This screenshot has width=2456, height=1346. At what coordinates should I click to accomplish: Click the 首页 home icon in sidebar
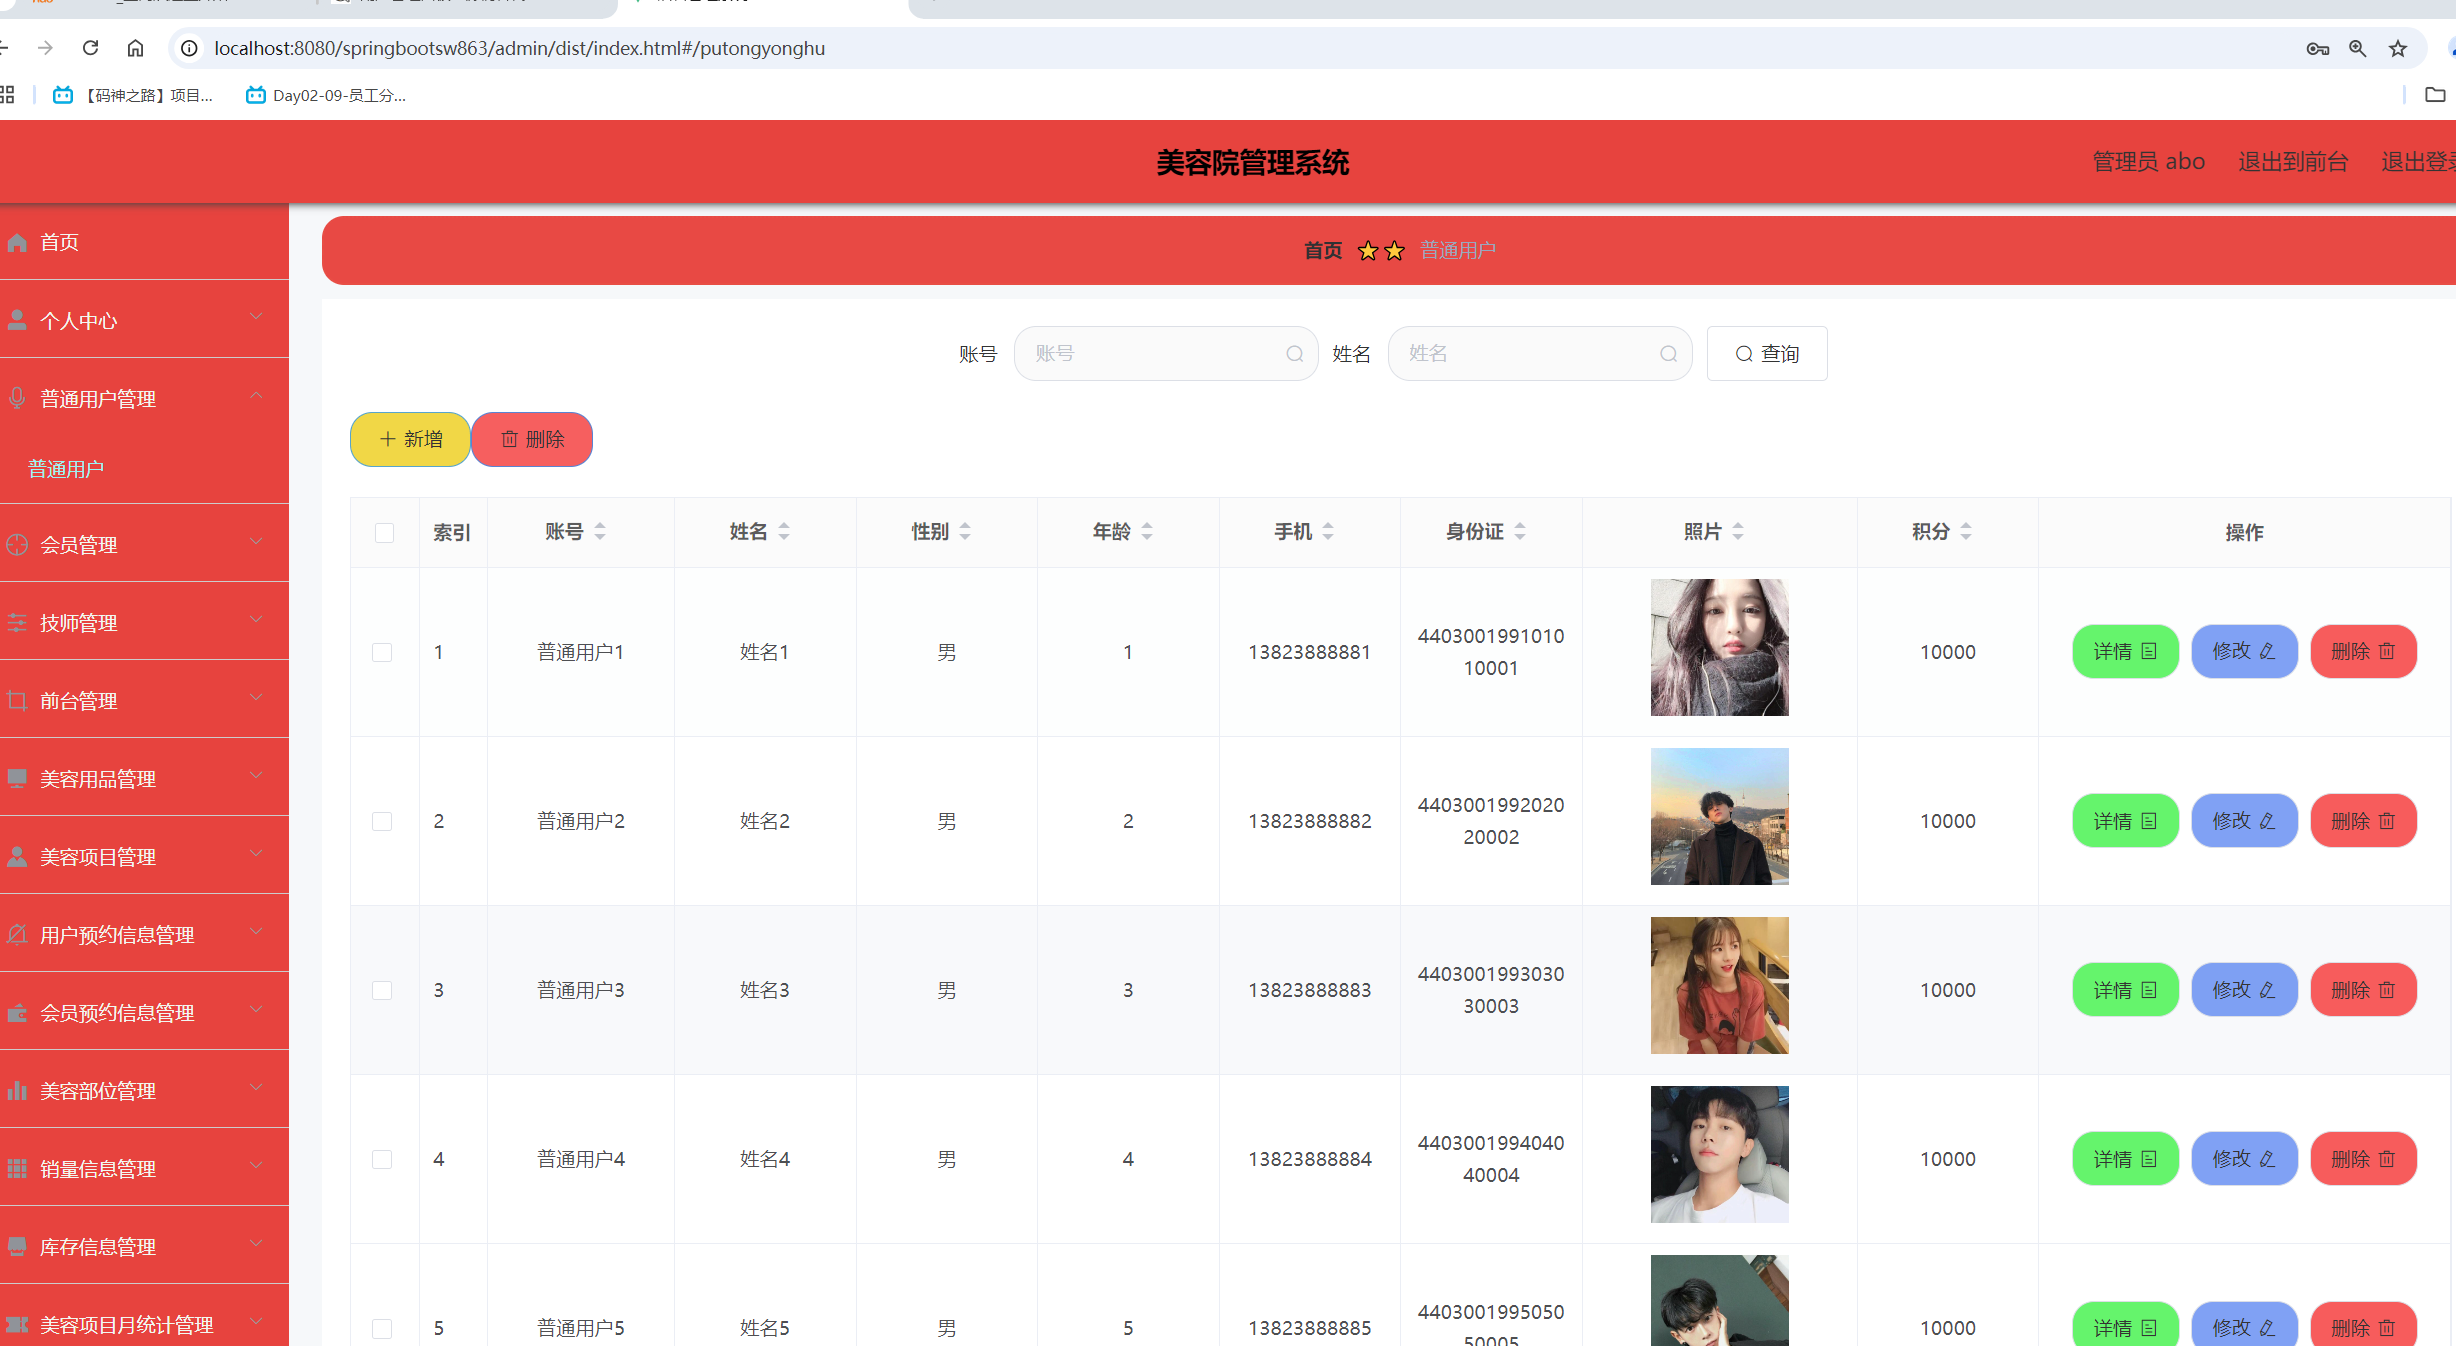17,242
